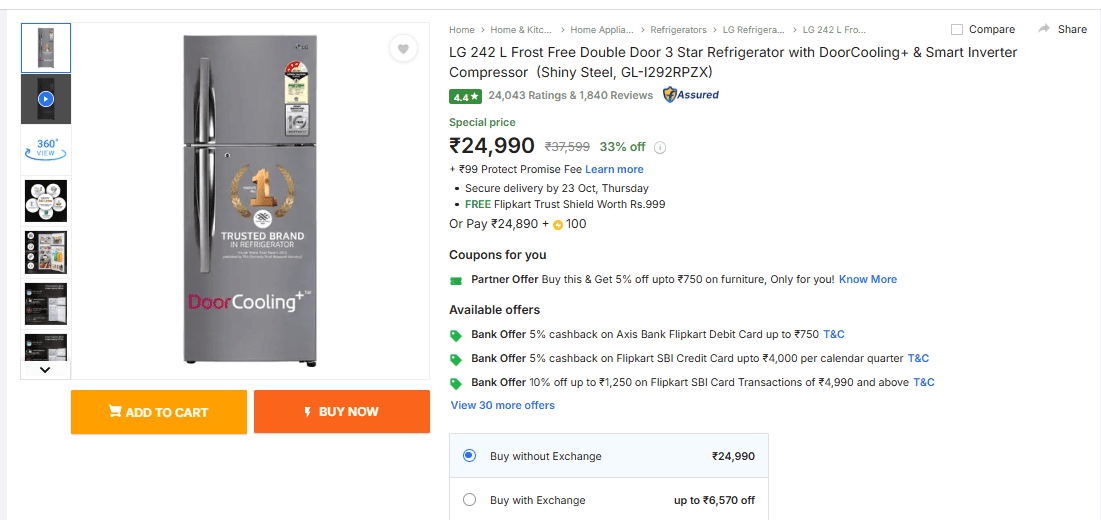Click the price info icon beside 33% off
Screen dimensions: 1101x520
click(660, 148)
